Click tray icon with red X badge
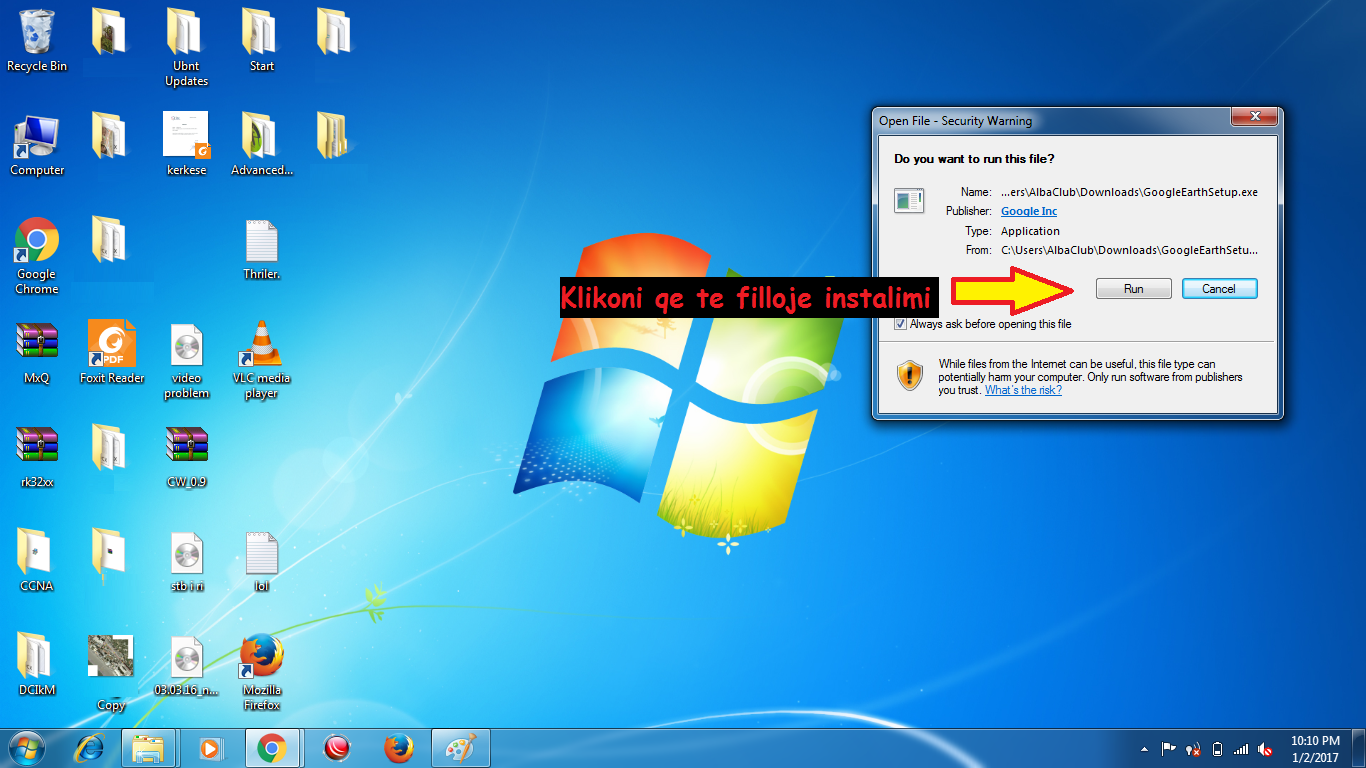1366x768 pixels. [x=1193, y=749]
